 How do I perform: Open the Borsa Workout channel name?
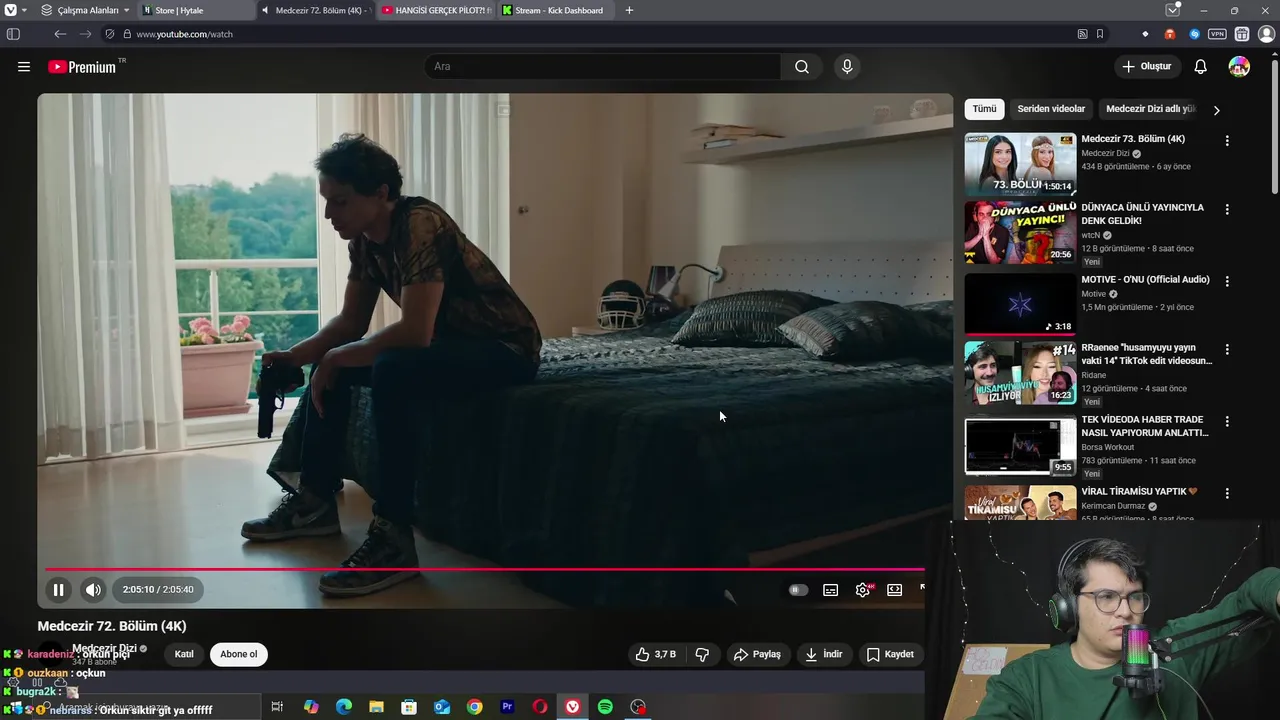click(x=1107, y=447)
